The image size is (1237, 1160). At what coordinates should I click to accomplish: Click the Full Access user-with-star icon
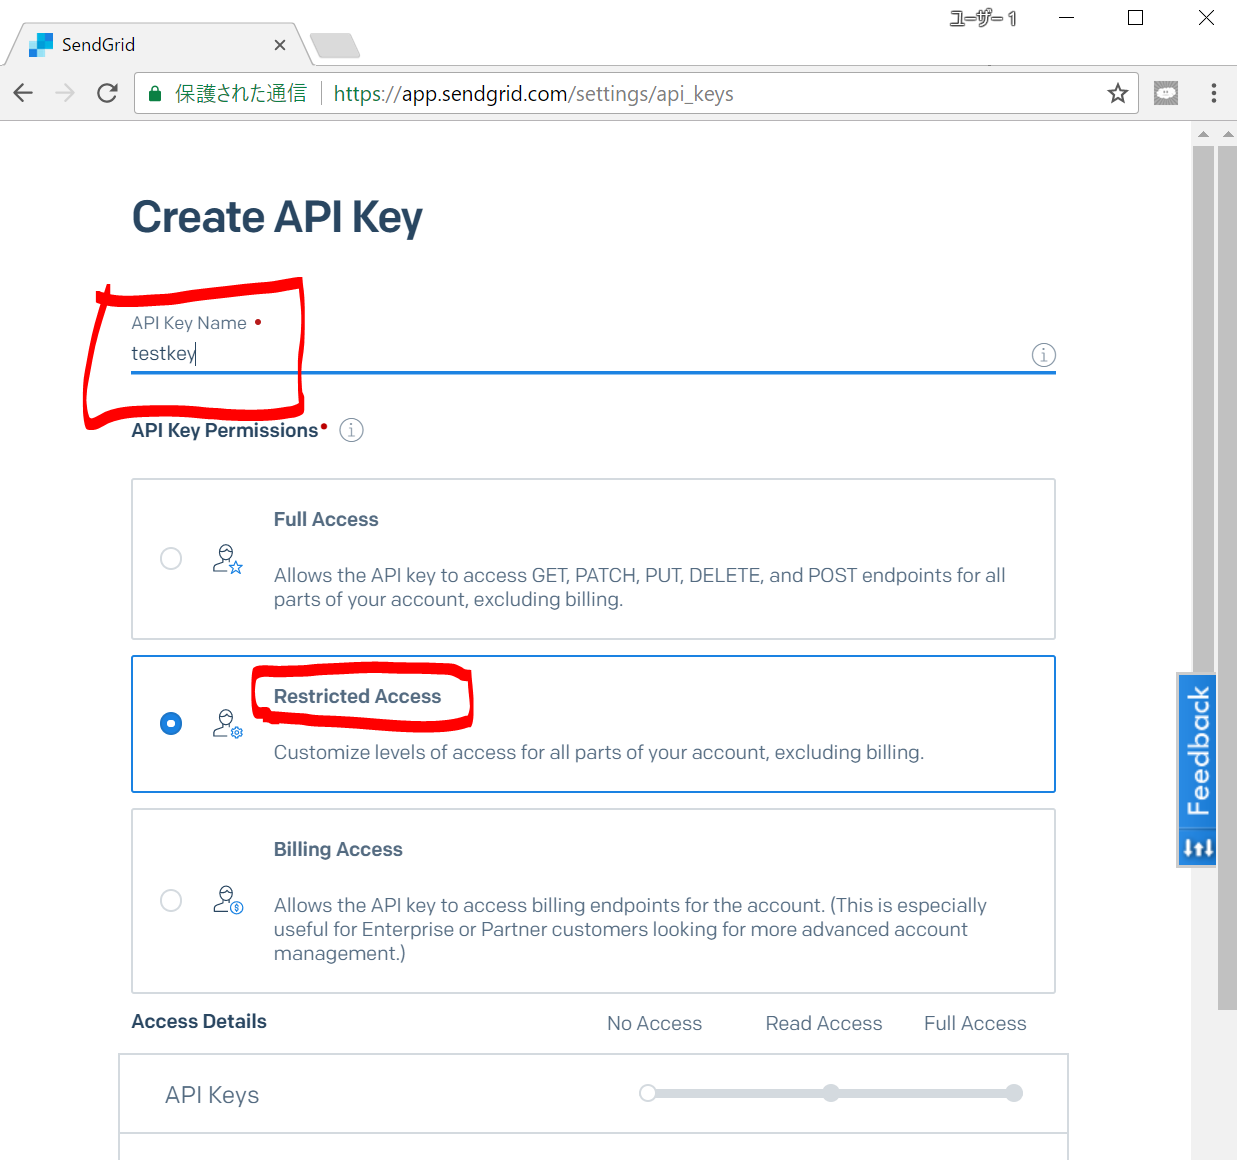(227, 558)
